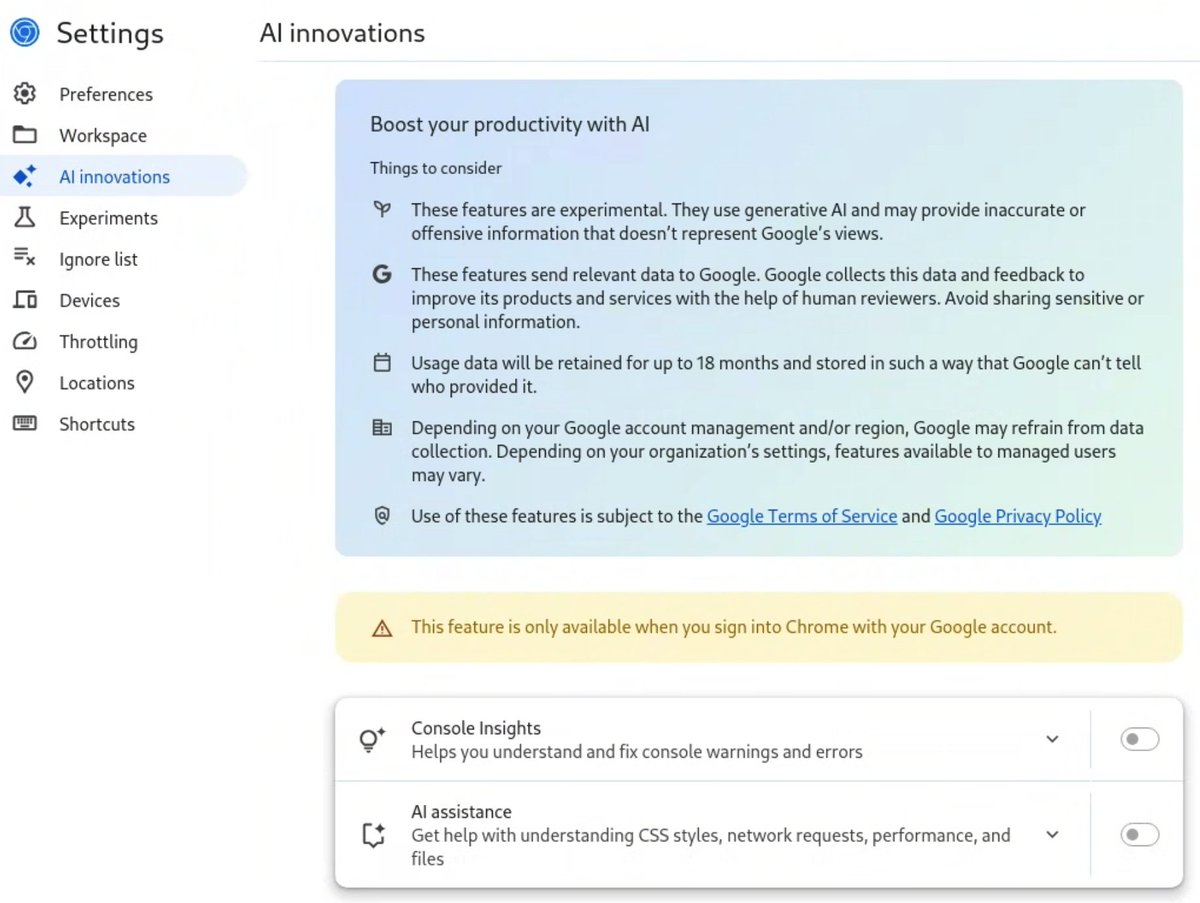Click the AI assistance chat sparkle icon
1200x903 pixels.
coord(373,835)
